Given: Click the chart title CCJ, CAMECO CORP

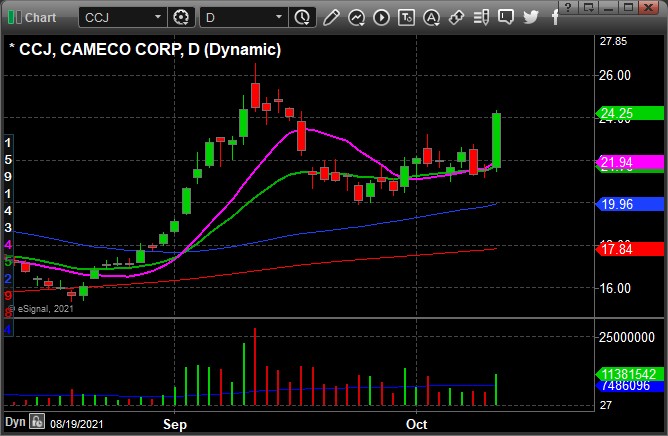Looking at the screenshot, I should (100, 49).
